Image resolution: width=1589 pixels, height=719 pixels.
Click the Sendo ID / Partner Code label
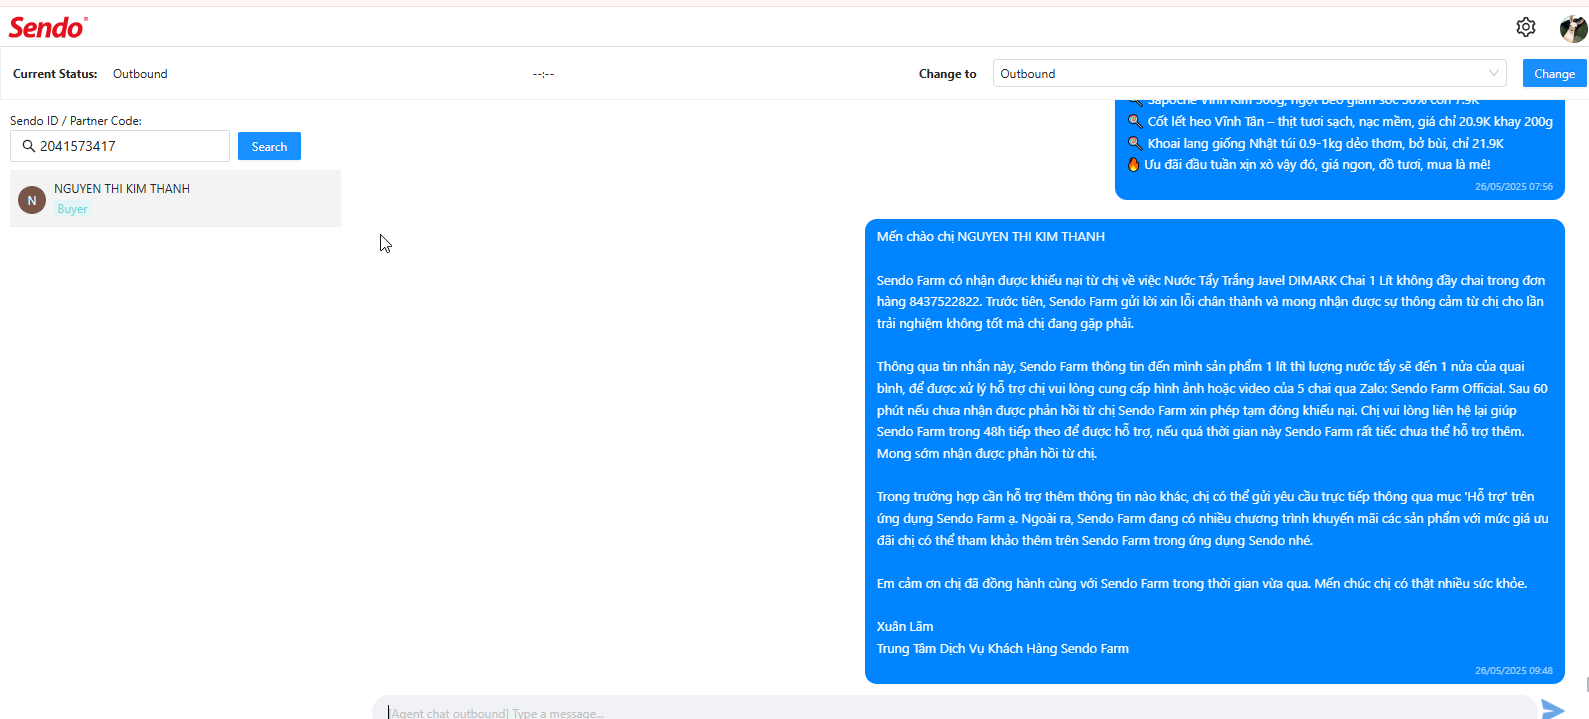(x=76, y=121)
